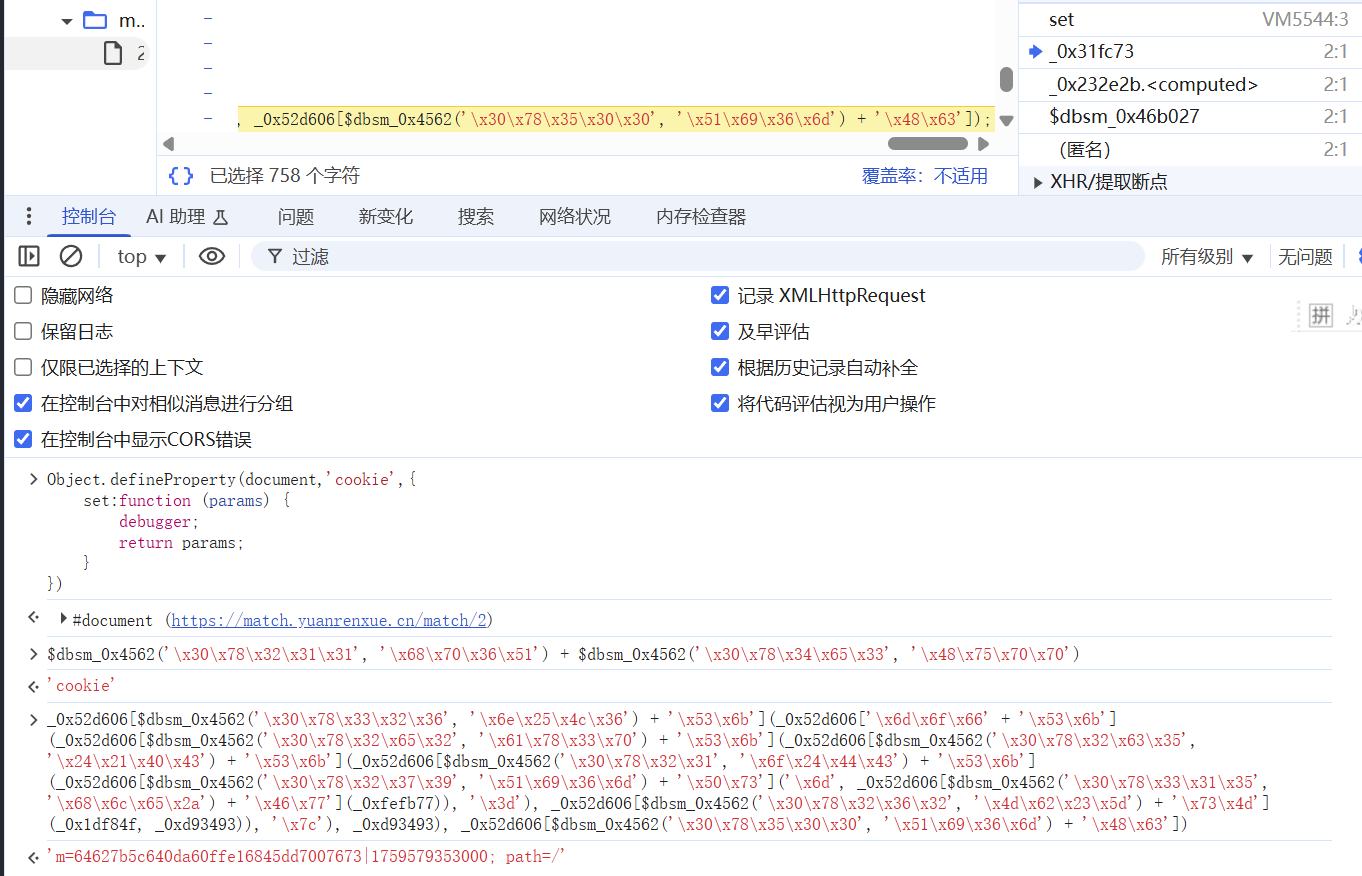Open the 新变化 tab
Screen dimensions: 1362x876
386,216
